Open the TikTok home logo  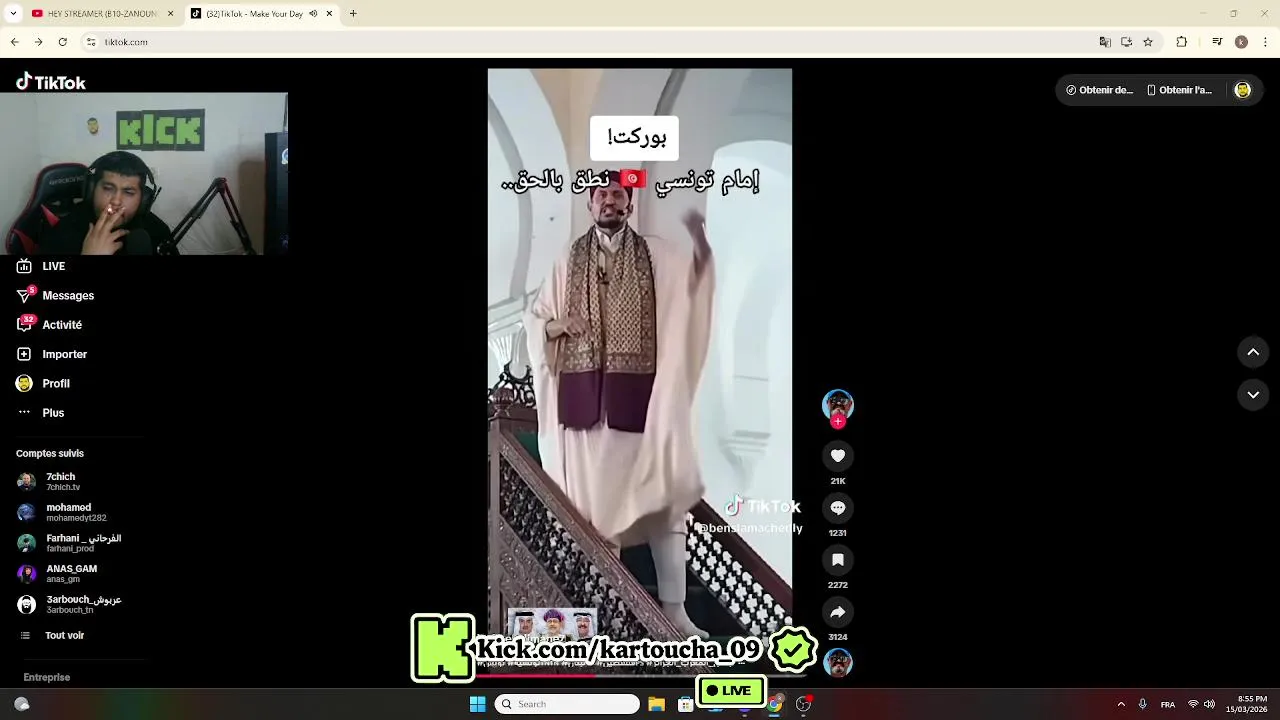coord(51,82)
